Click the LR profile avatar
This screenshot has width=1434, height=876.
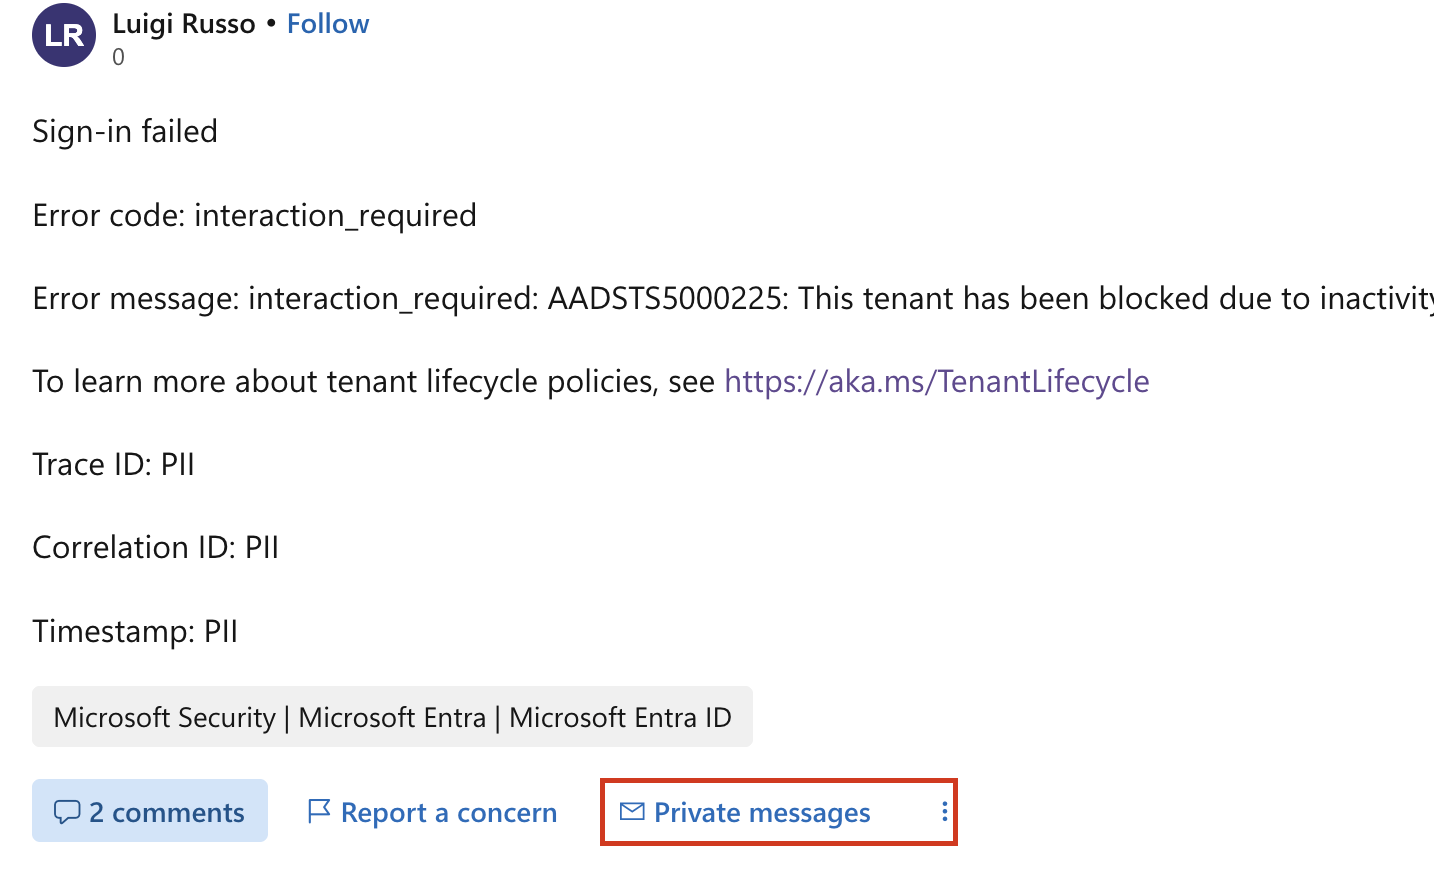(x=64, y=35)
